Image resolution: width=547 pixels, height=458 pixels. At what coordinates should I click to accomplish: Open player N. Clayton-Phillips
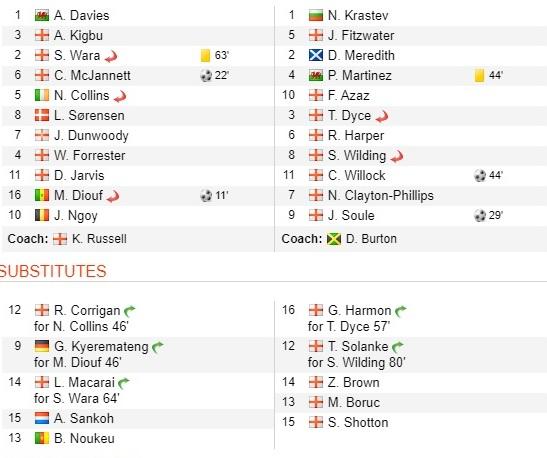coord(381,196)
